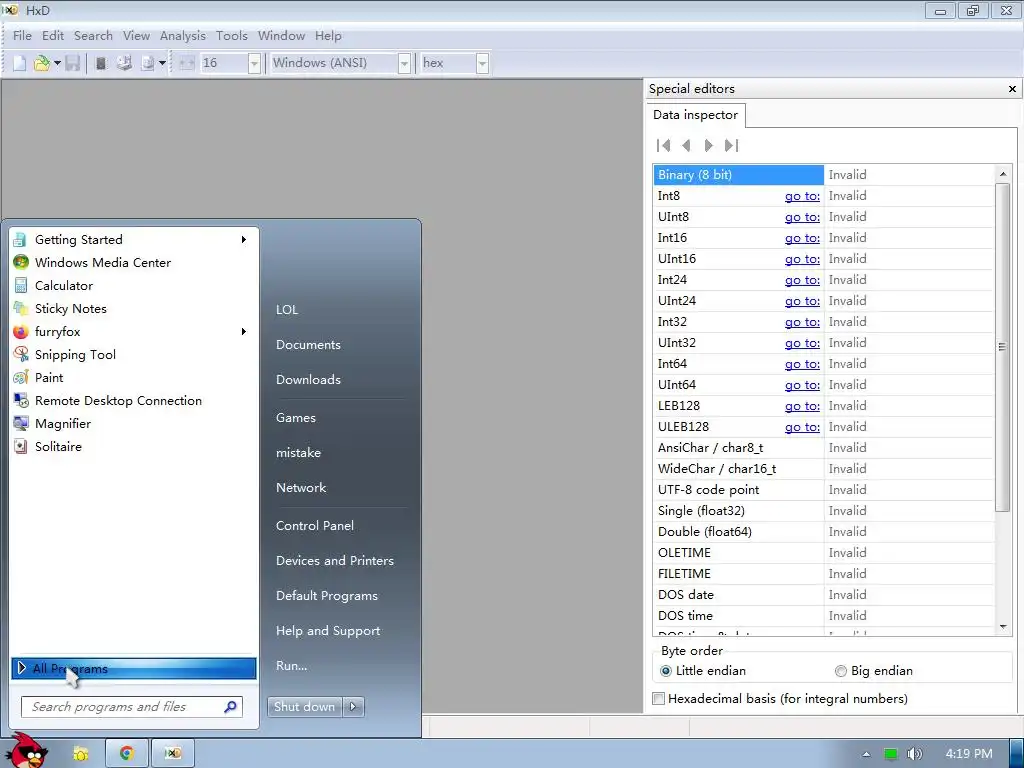
Task: Open the Run... dialog
Action: (x=291, y=666)
